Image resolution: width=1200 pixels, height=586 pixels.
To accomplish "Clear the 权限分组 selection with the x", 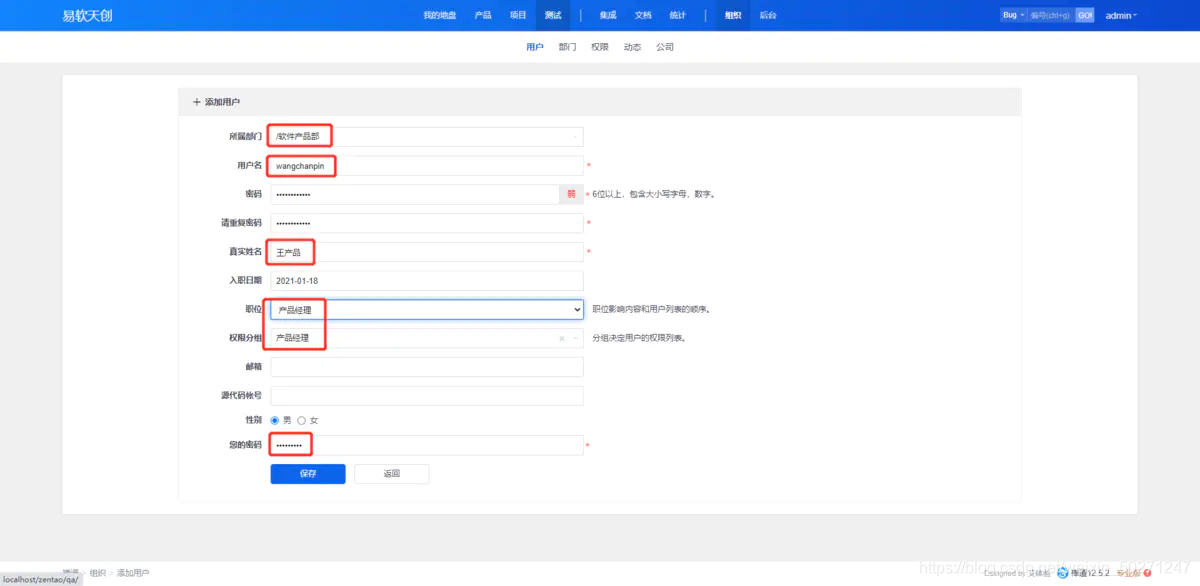I will point(561,338).
